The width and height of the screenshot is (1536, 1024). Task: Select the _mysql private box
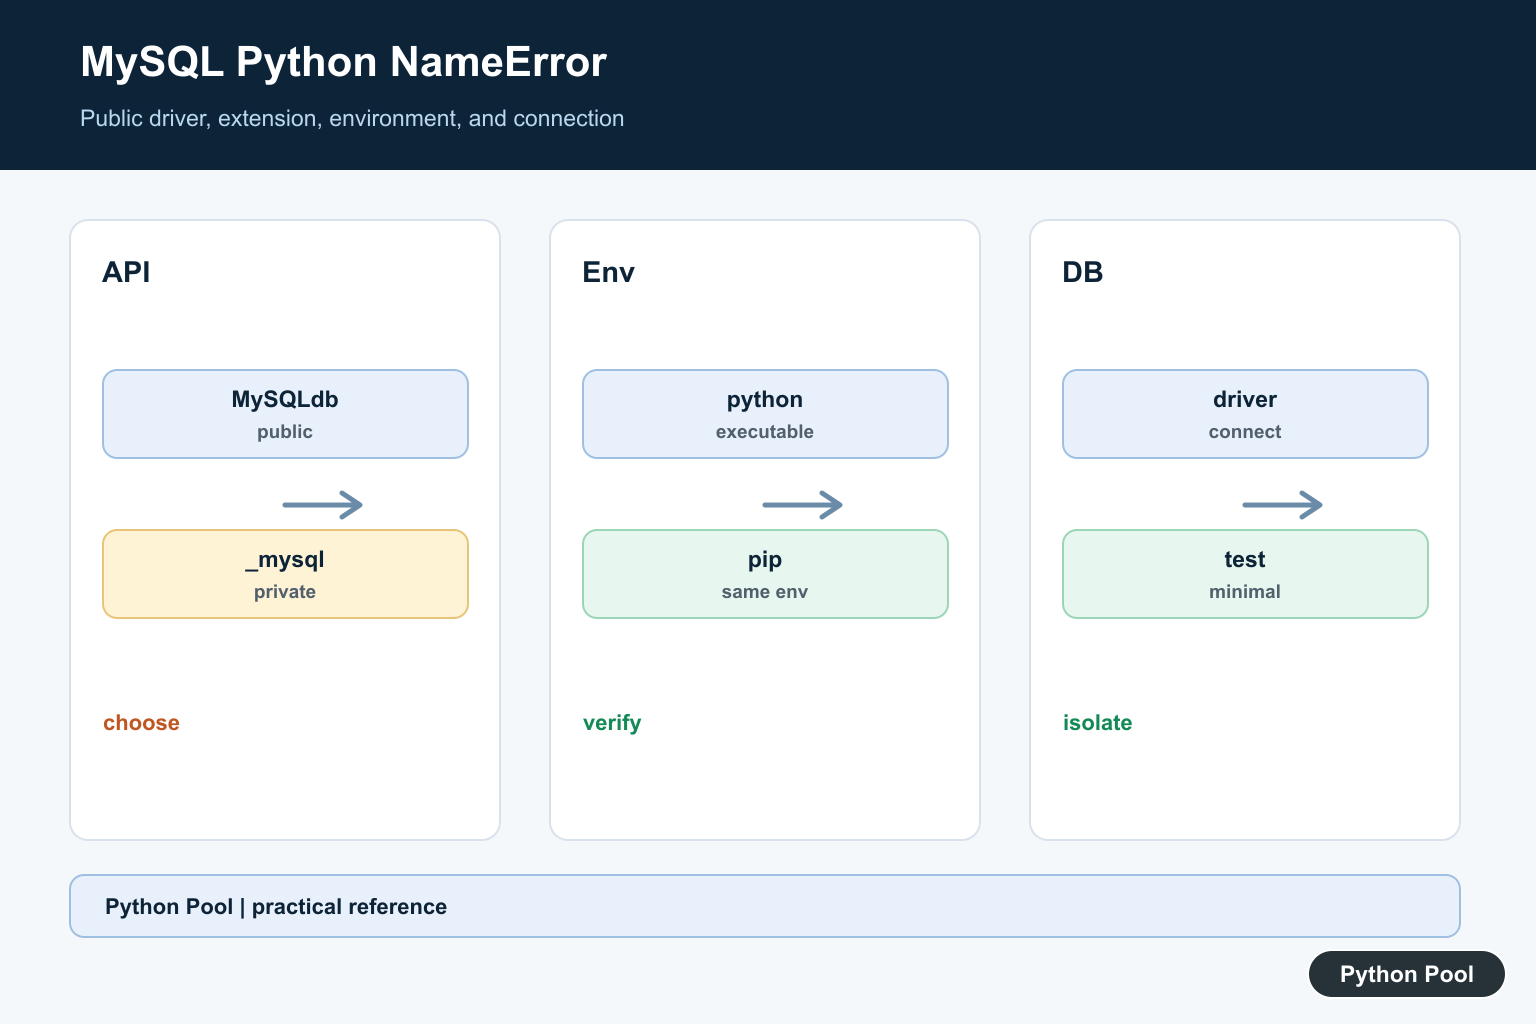coord(285,574)
